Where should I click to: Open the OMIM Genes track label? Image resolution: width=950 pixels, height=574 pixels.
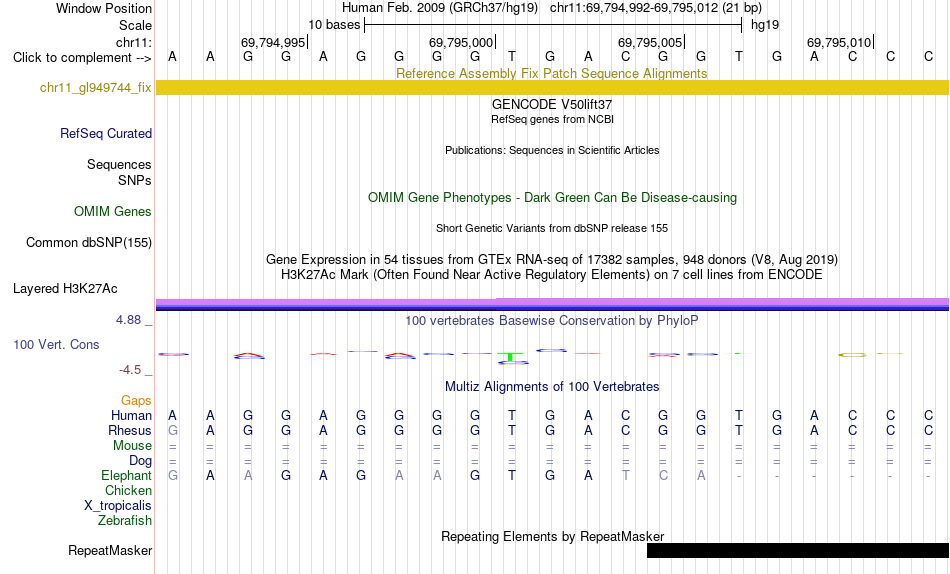[x=112, y=212]
